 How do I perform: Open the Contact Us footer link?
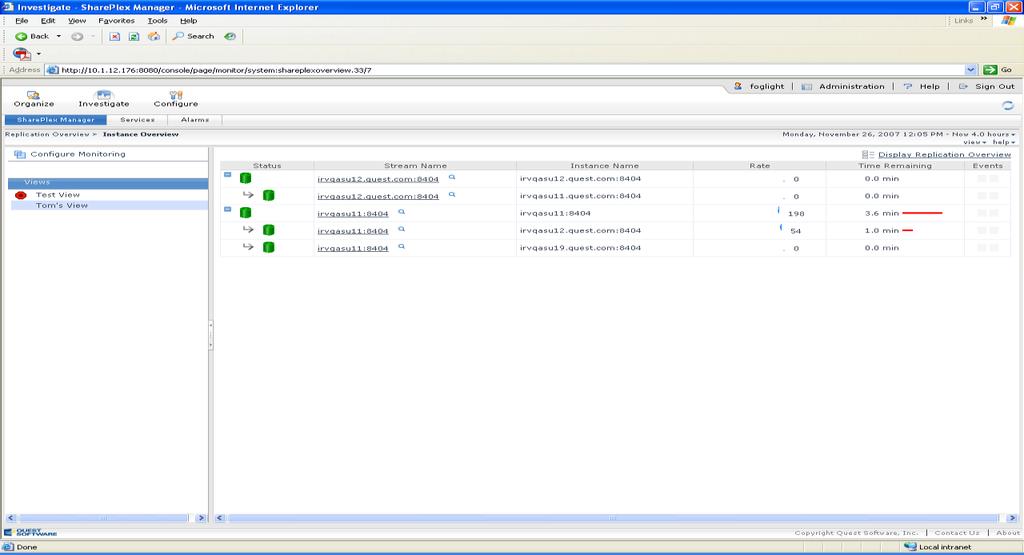(x=957, y=533)
